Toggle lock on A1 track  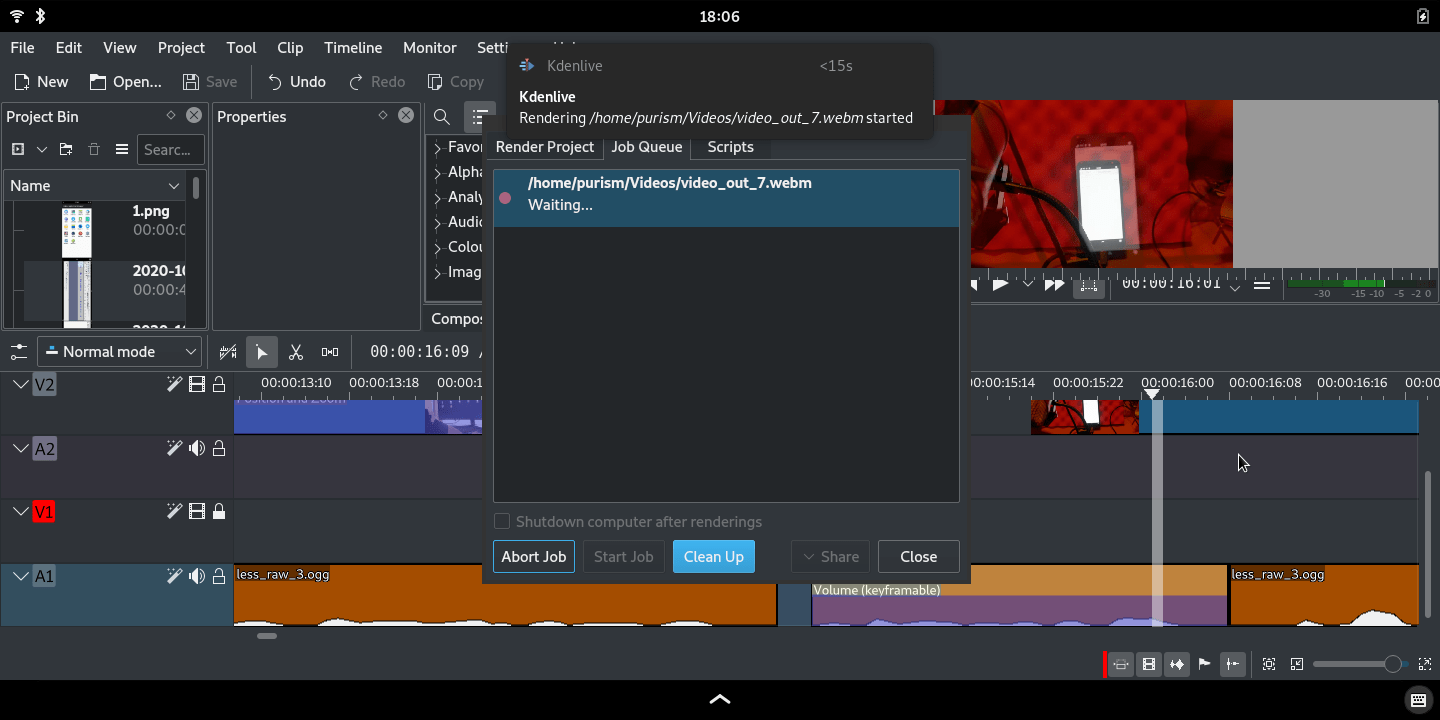219,576
